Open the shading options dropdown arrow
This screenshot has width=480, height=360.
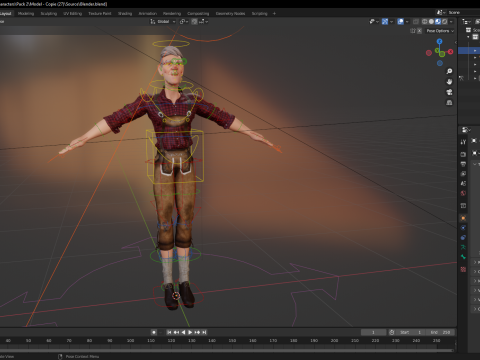pyautogui.click(x=451, y=22)
